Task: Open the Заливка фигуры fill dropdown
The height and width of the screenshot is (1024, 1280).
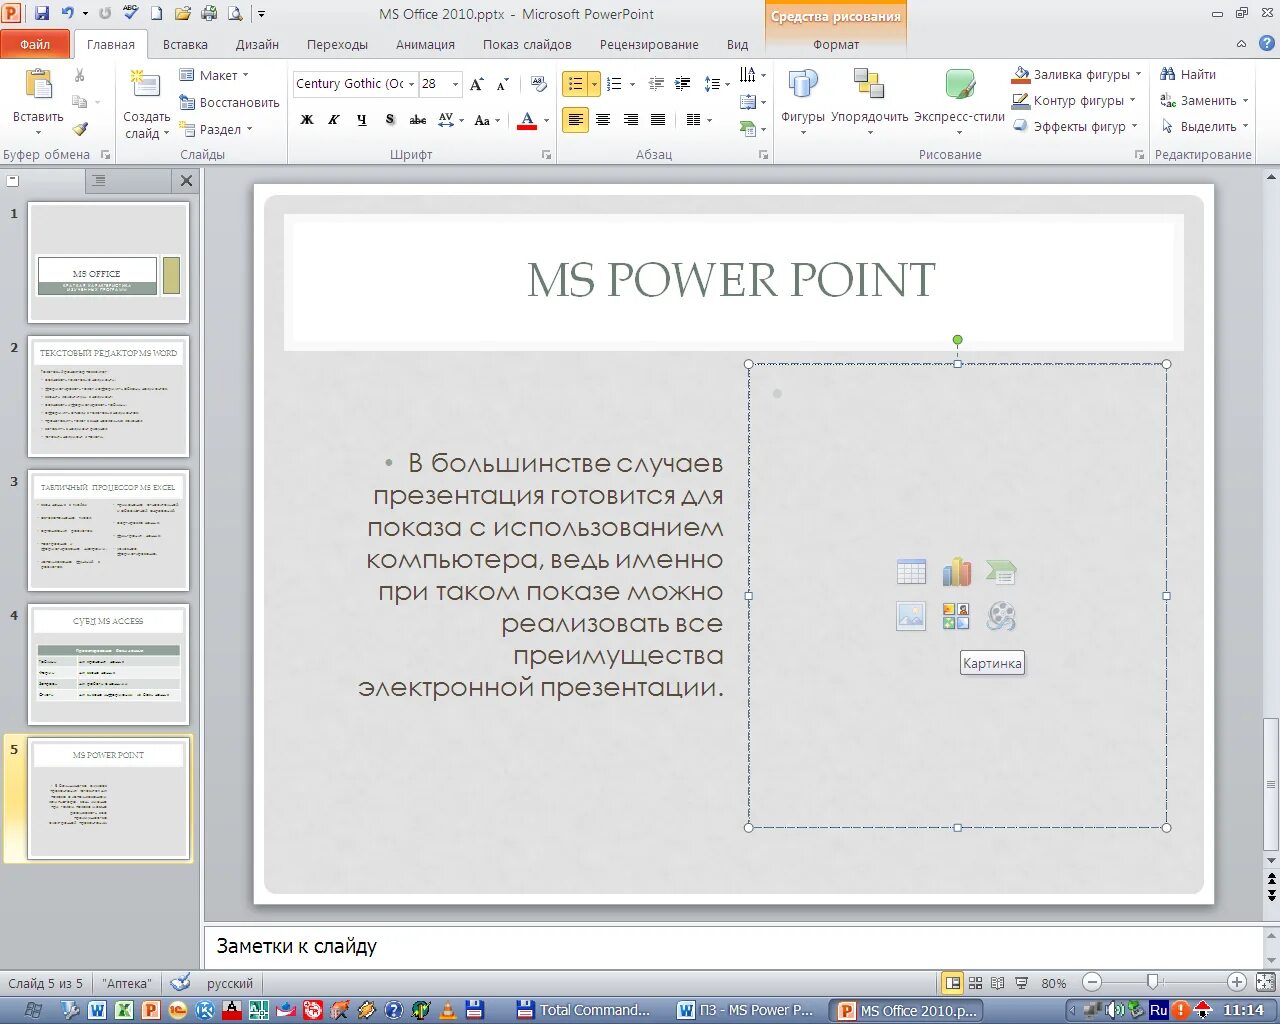Action: point(1077,75)
